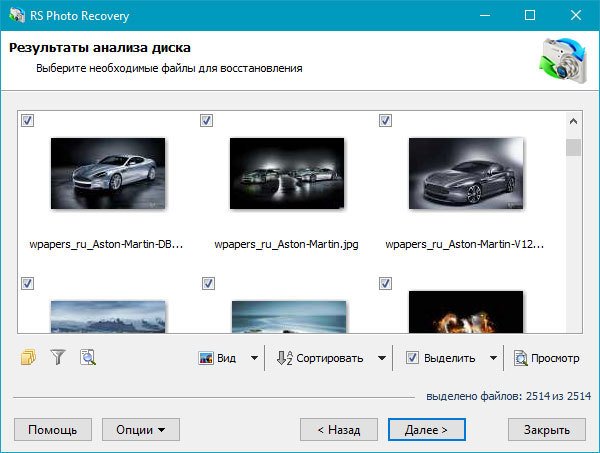Expand the Выделить dropdown arrow
This screenshot has height=453, width=600.
[494, 358]
